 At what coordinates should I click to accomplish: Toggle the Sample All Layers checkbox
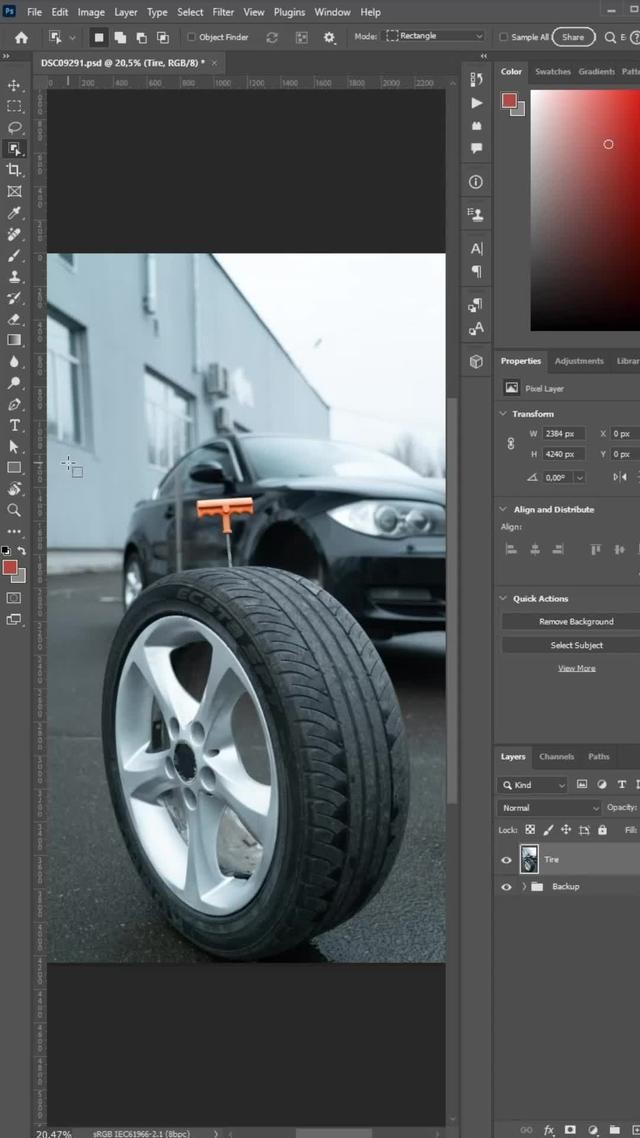[503, 37]
